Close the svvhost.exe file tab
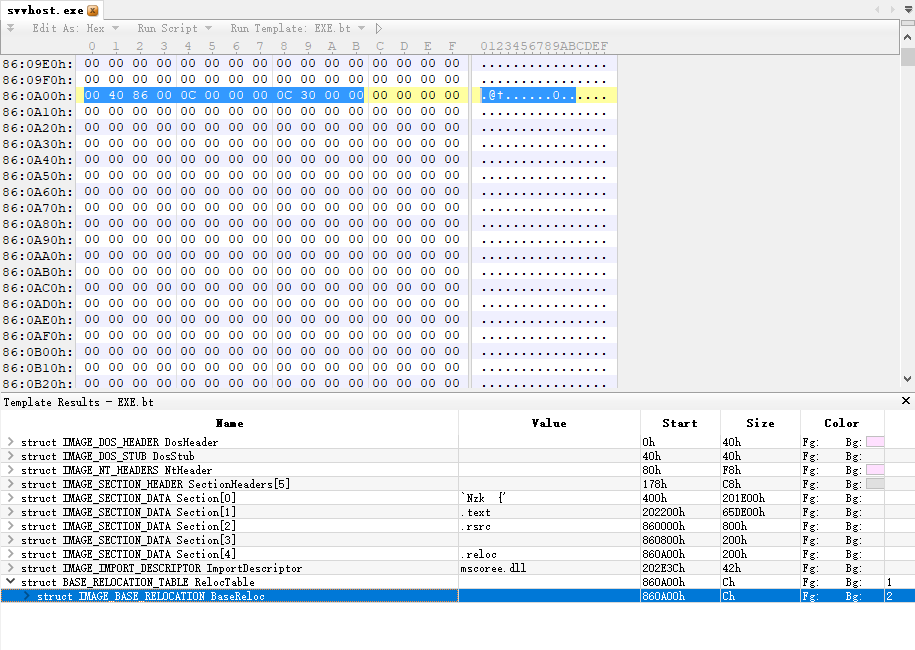Viewport: 915px width, 650px height. pyautogui.click(x=93, y=11)
